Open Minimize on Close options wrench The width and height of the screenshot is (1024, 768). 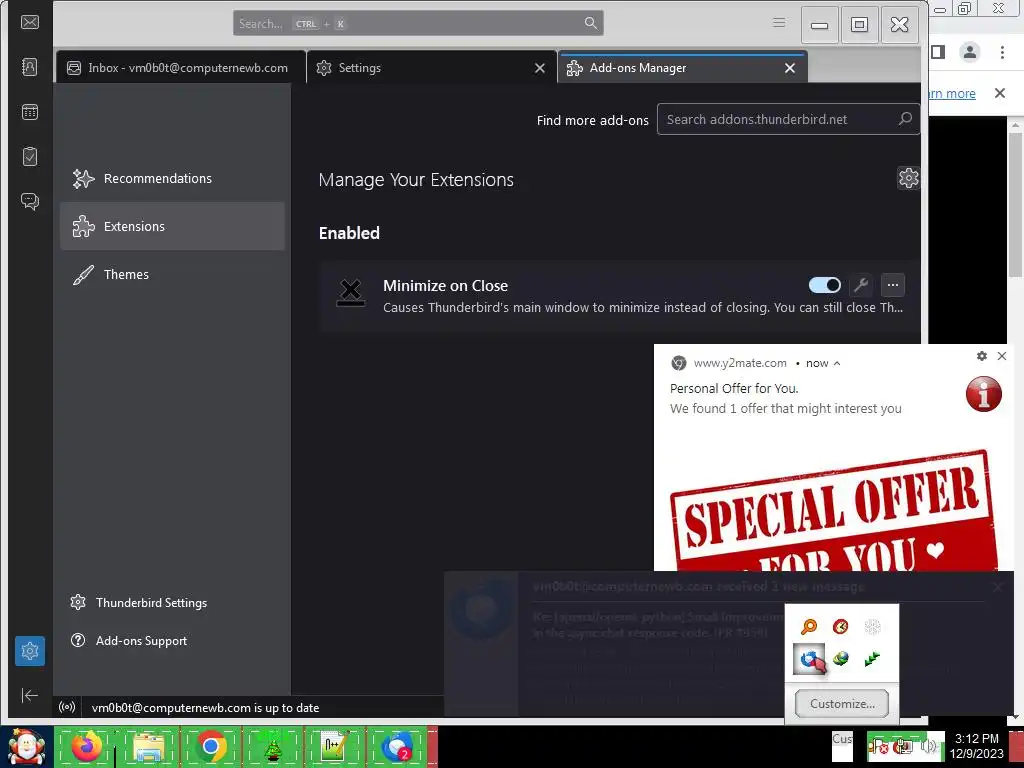861,285
